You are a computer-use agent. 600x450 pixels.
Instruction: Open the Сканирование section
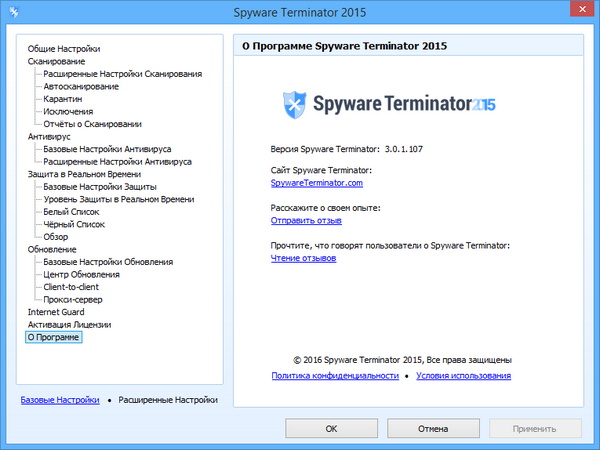tap(56, 61)
